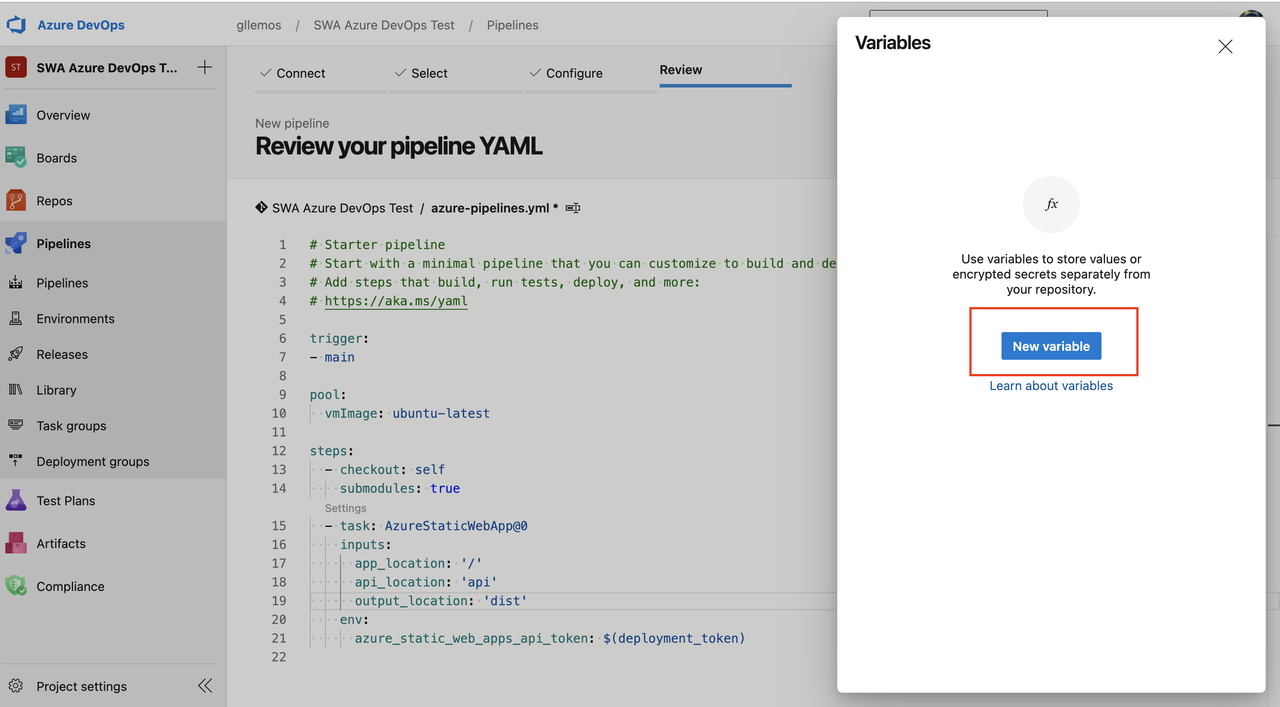This screenshot has width=1280, height=707.
Task: Click code line 'output_location: dist'
Action: click(441, 601)
